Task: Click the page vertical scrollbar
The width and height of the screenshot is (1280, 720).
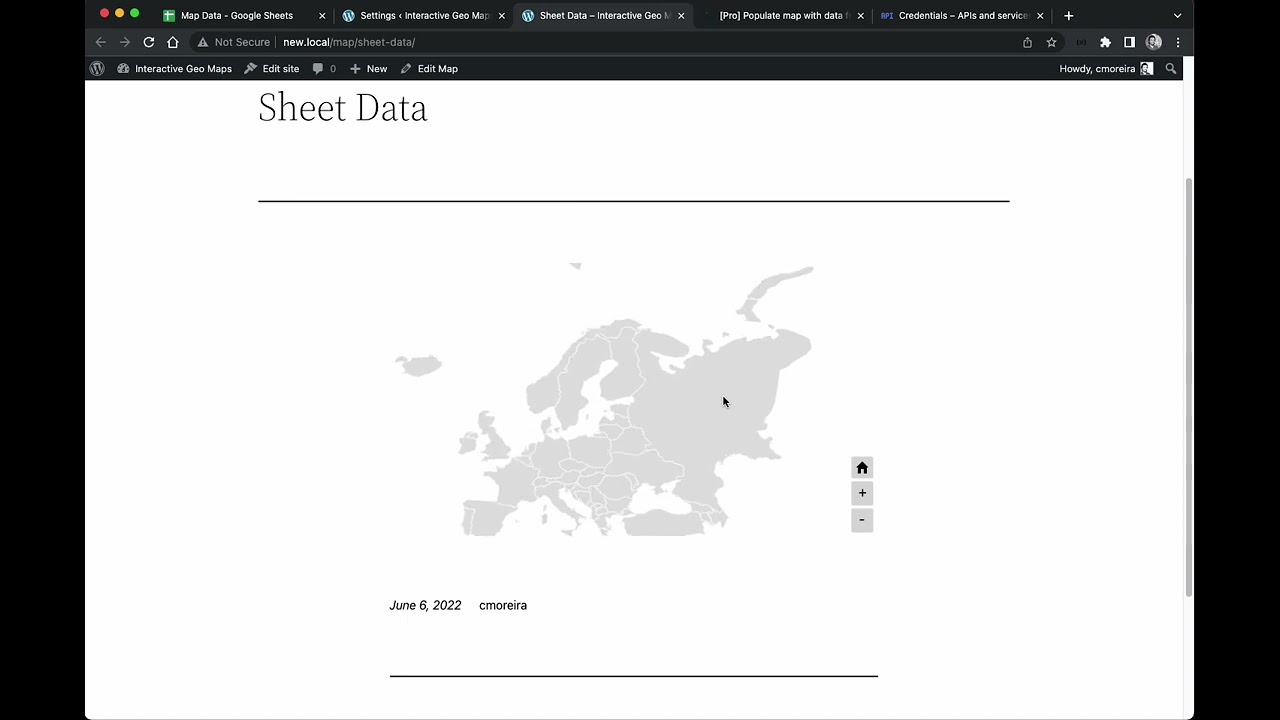Action: [x=1189, y=388]
